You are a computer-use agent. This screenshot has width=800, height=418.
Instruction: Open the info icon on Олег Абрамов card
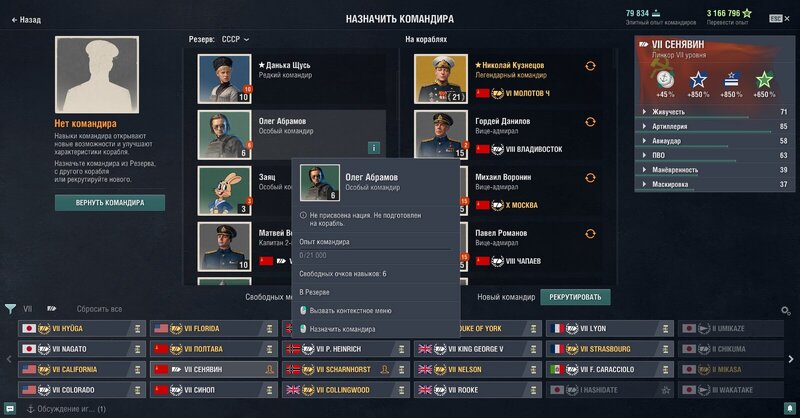coord(373,148)
